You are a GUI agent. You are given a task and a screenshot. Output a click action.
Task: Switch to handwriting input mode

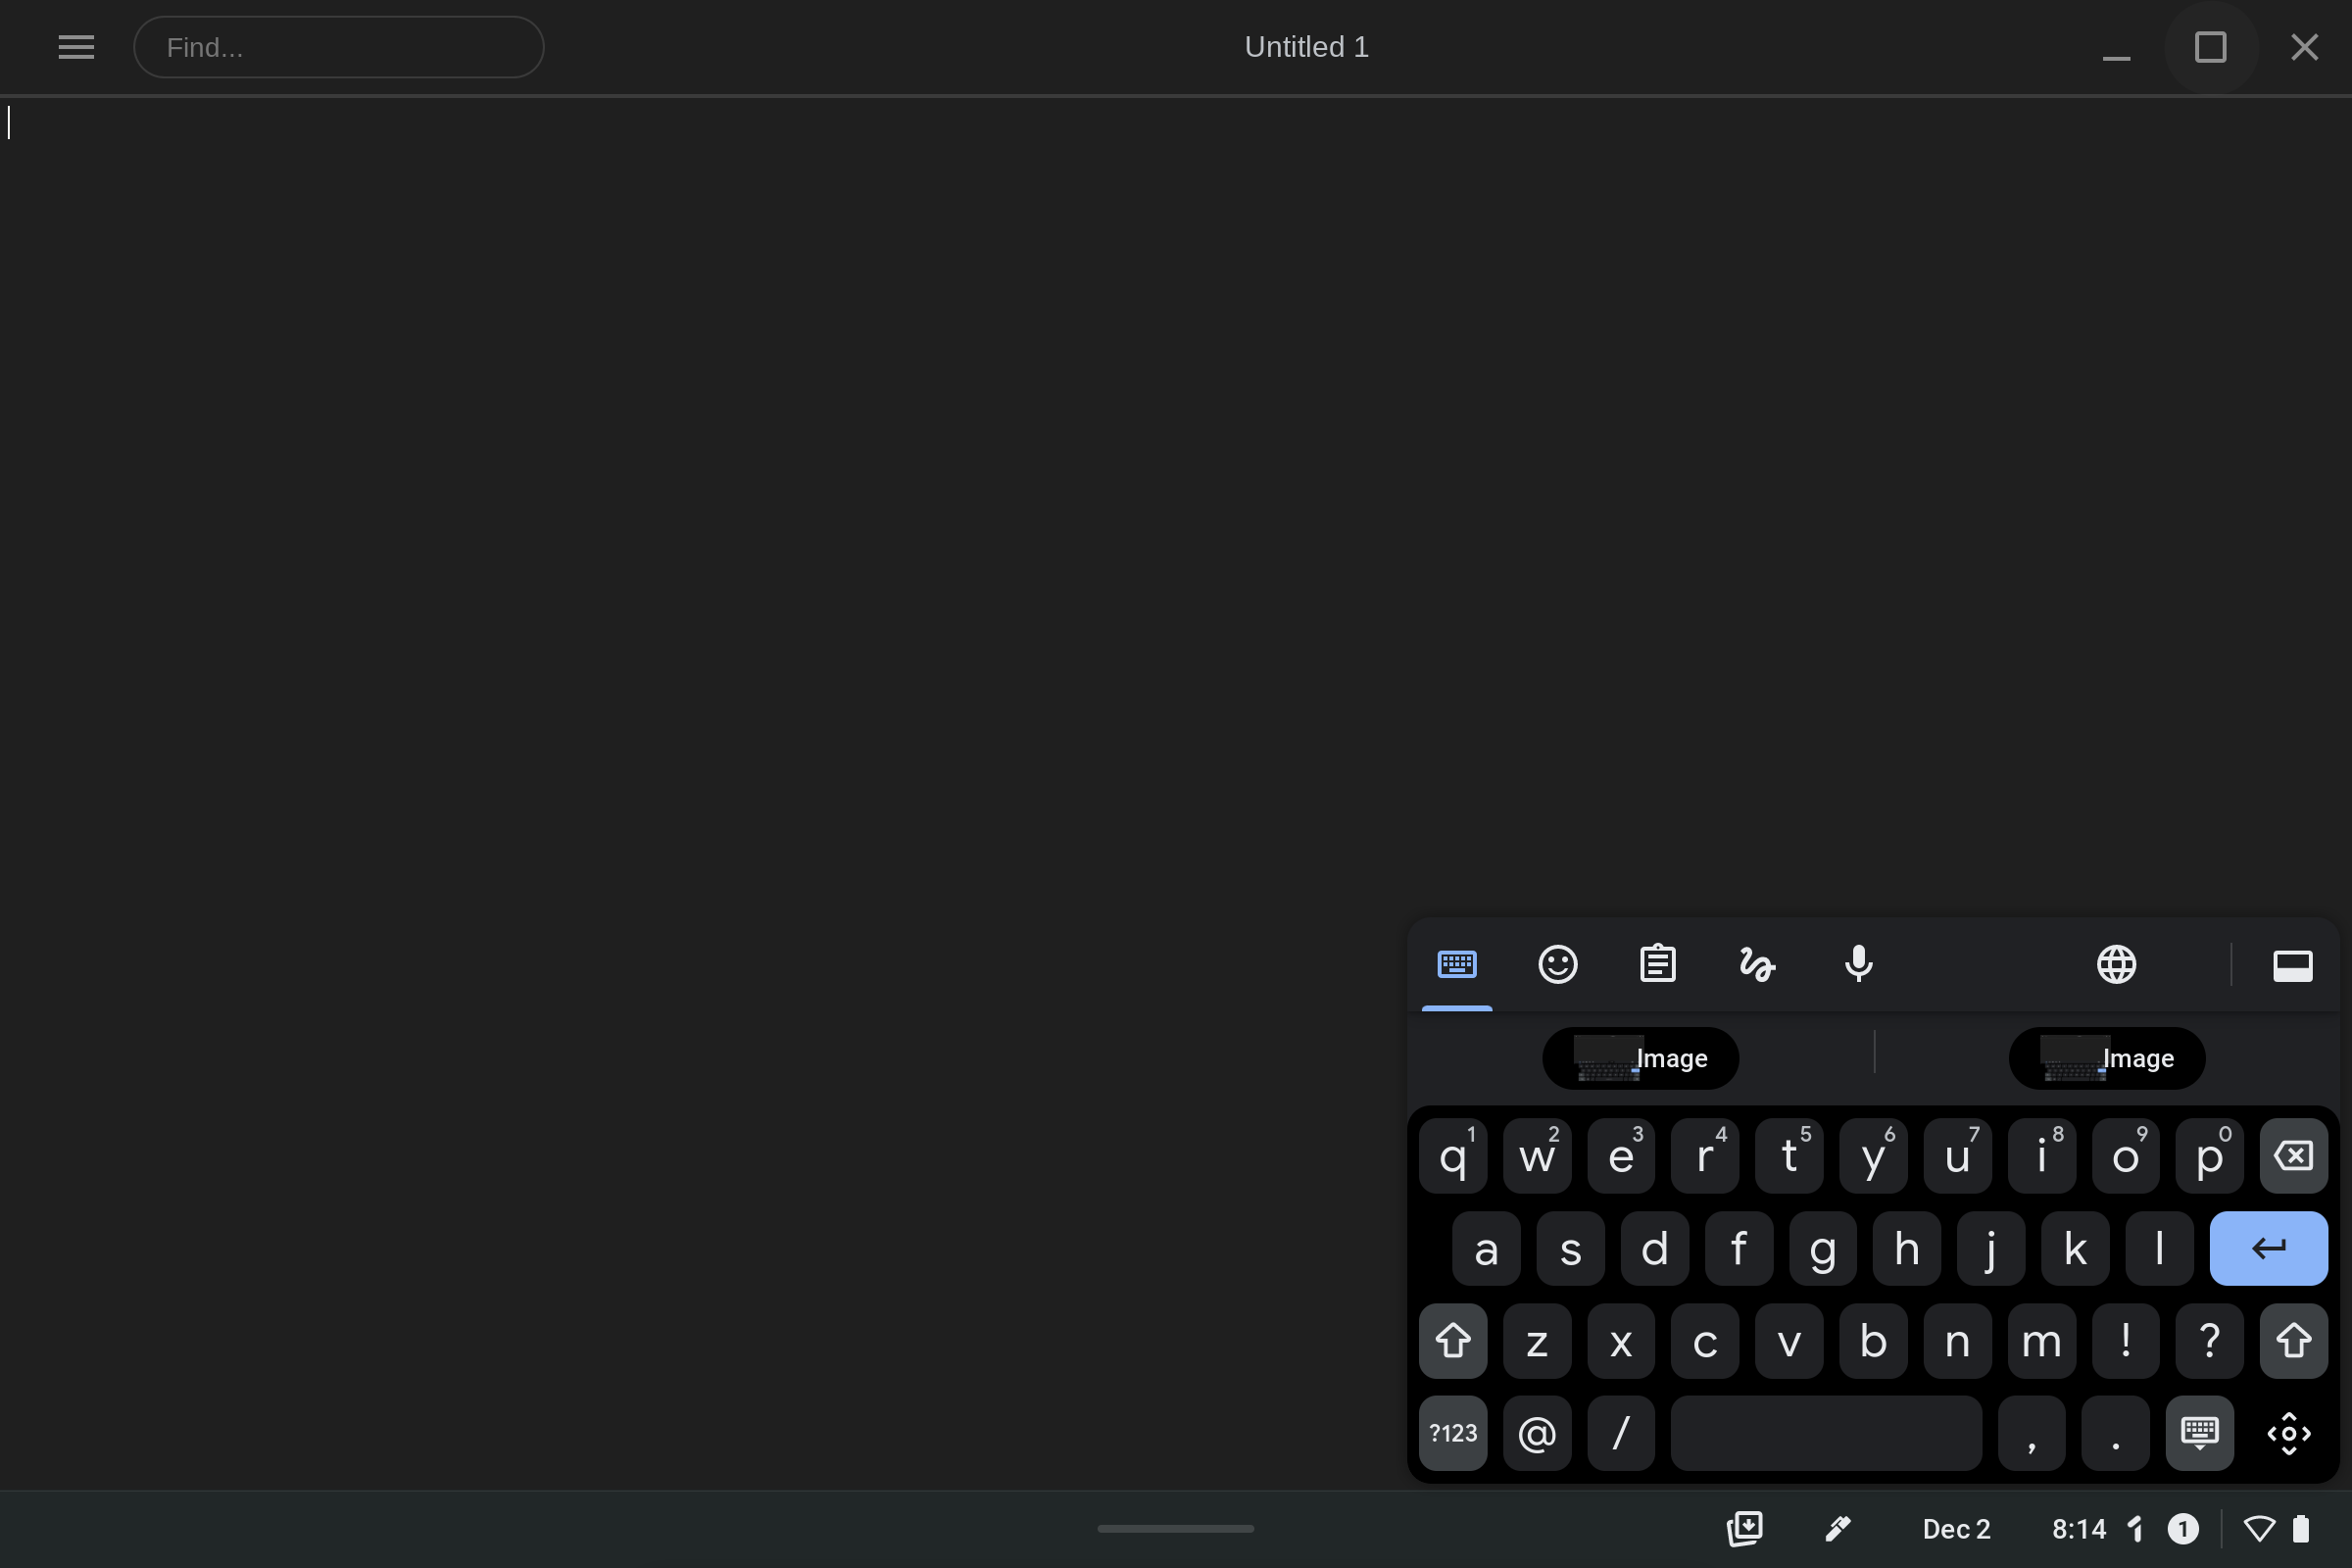1757,964
